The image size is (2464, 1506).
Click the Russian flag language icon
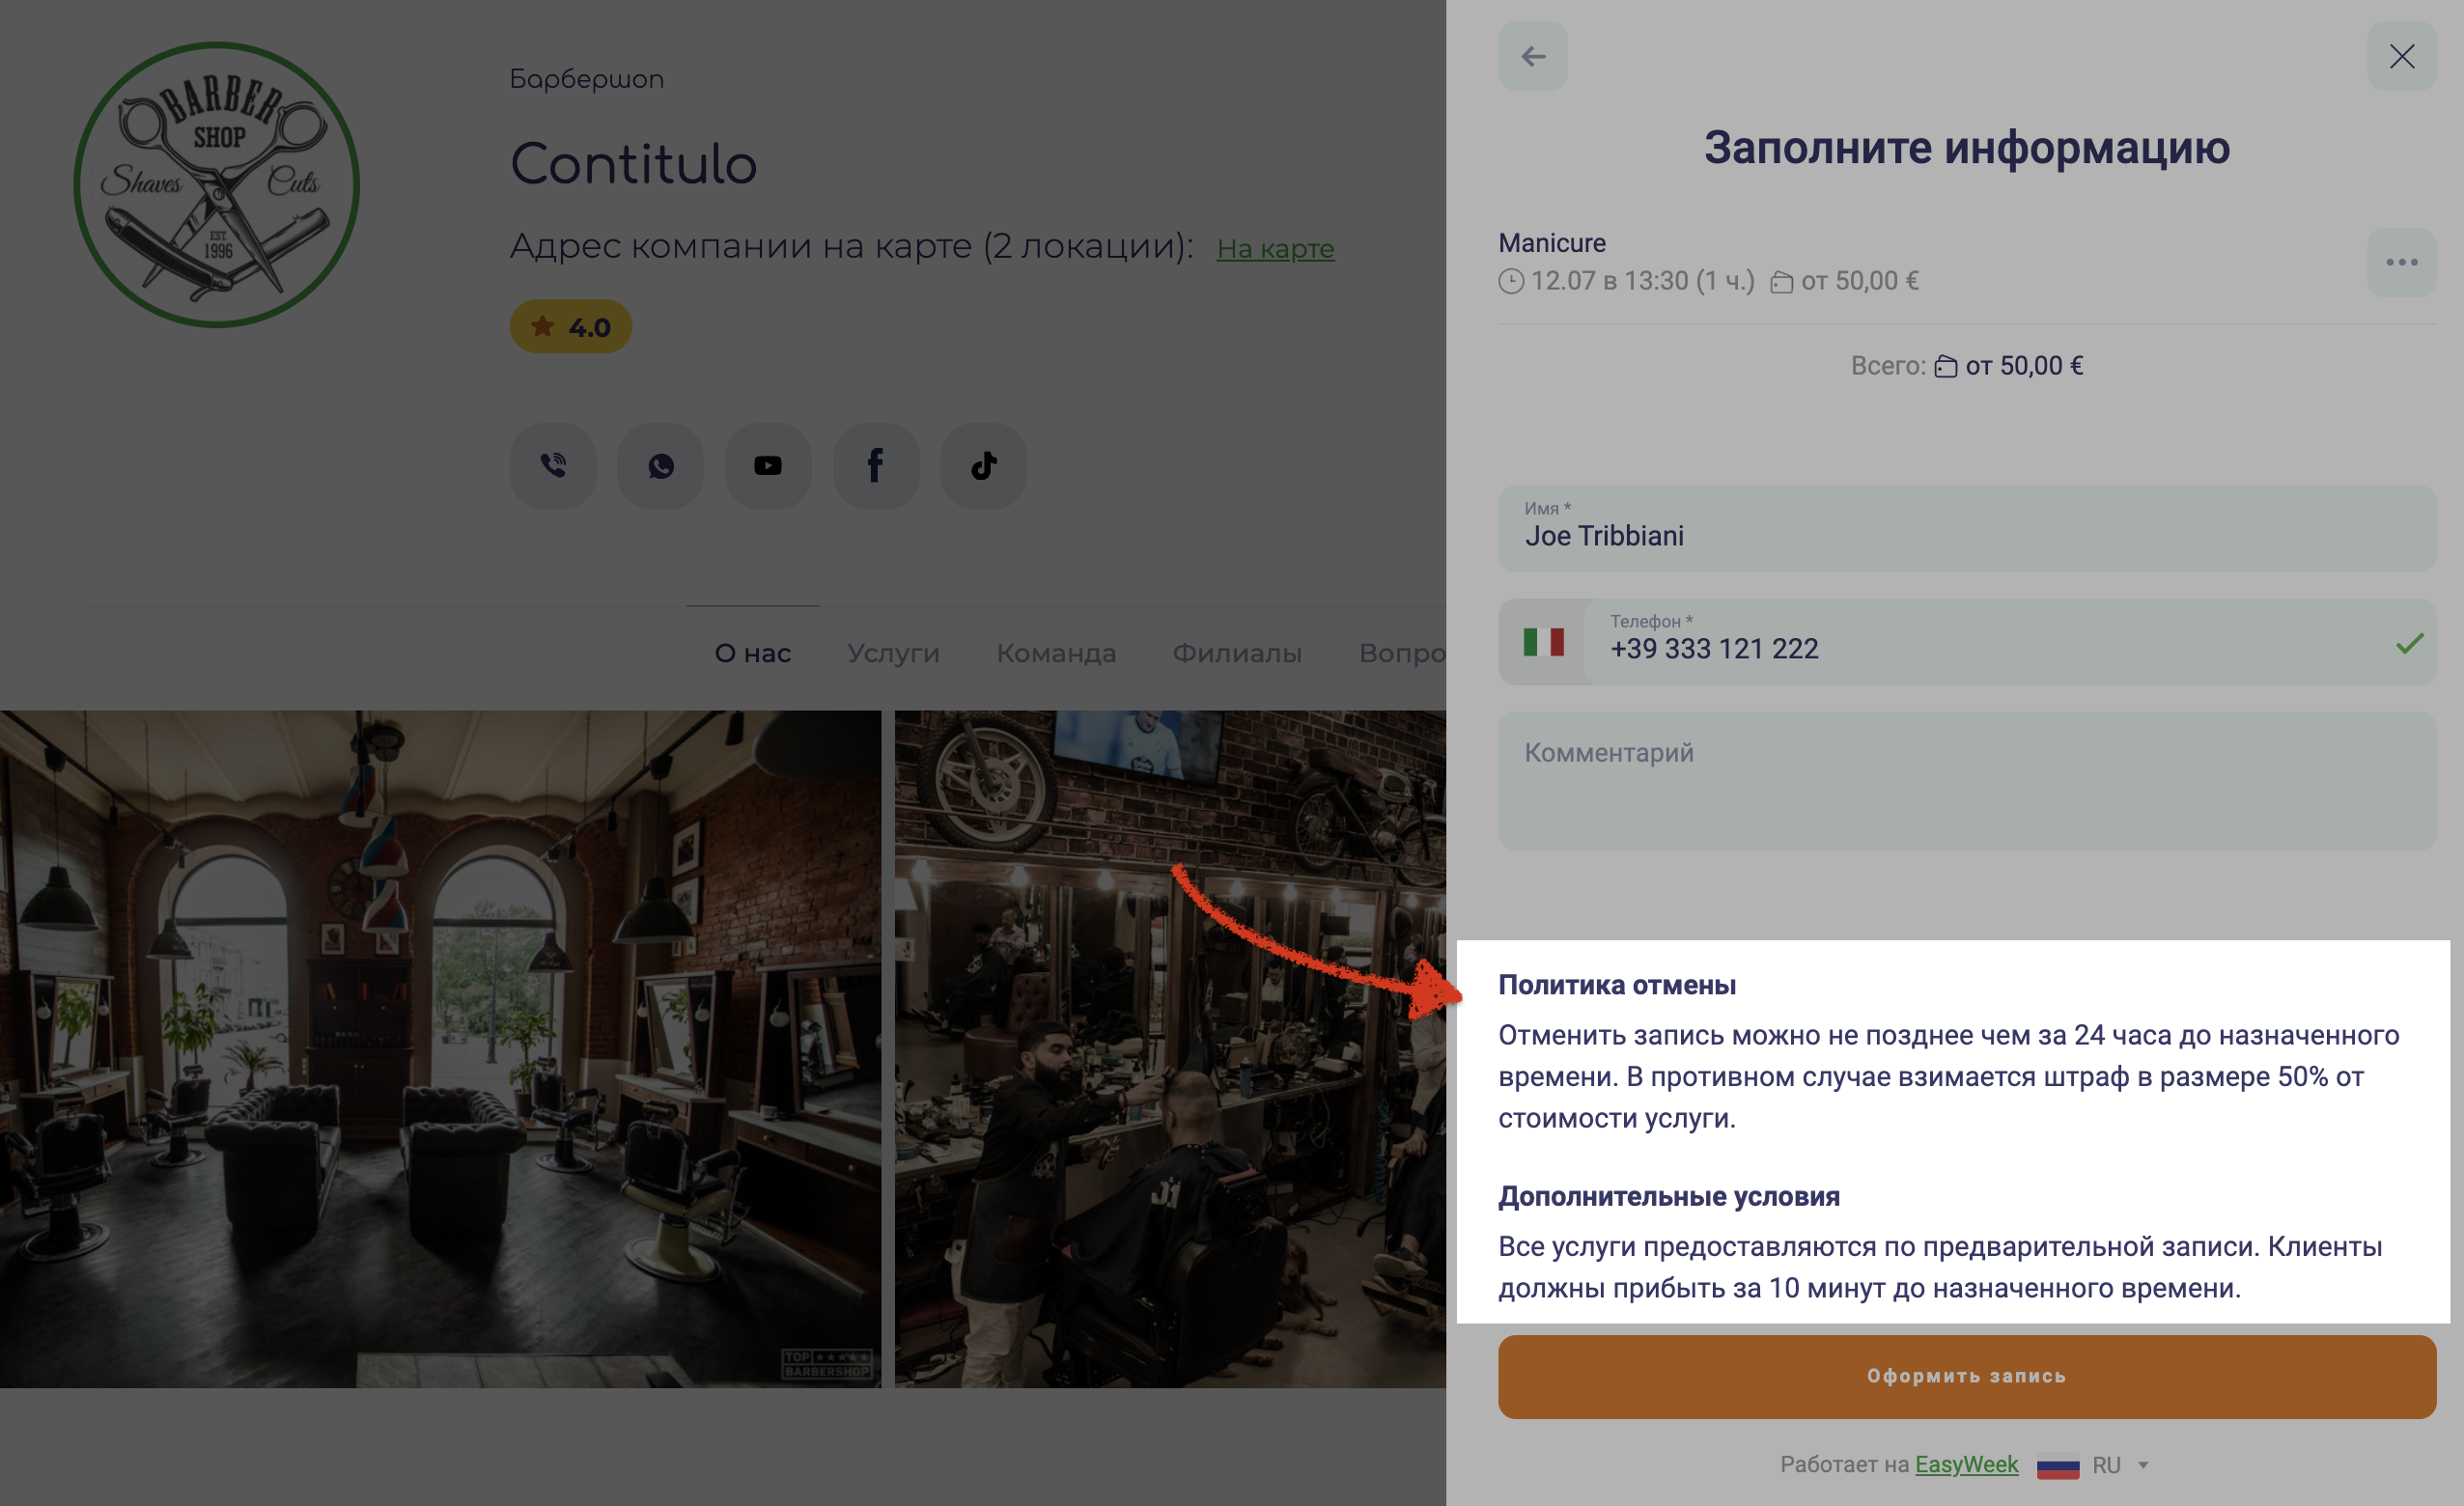(x=2058, y=1465)
